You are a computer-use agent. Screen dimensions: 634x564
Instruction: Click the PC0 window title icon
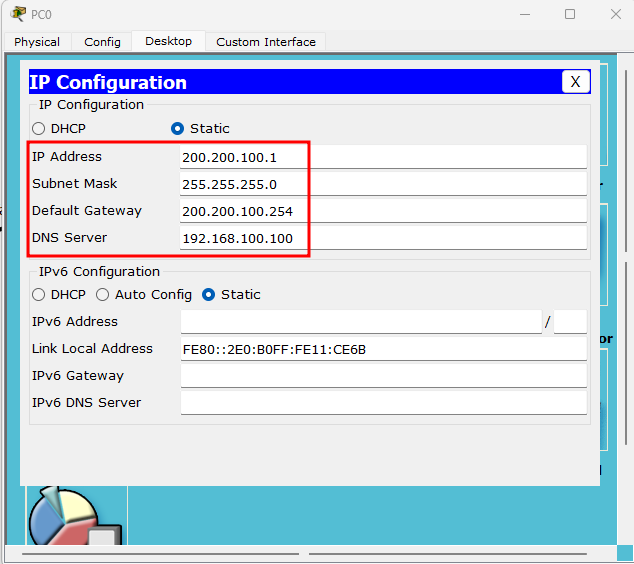point(18,14)
